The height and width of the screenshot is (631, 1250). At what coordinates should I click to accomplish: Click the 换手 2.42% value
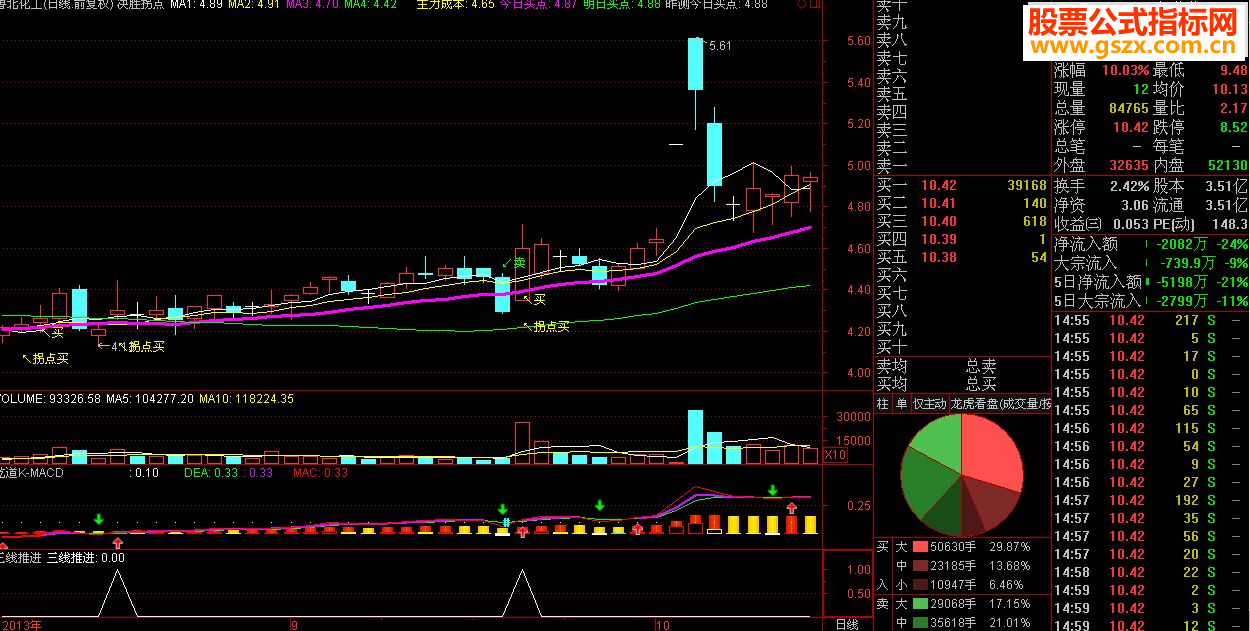1129,186
